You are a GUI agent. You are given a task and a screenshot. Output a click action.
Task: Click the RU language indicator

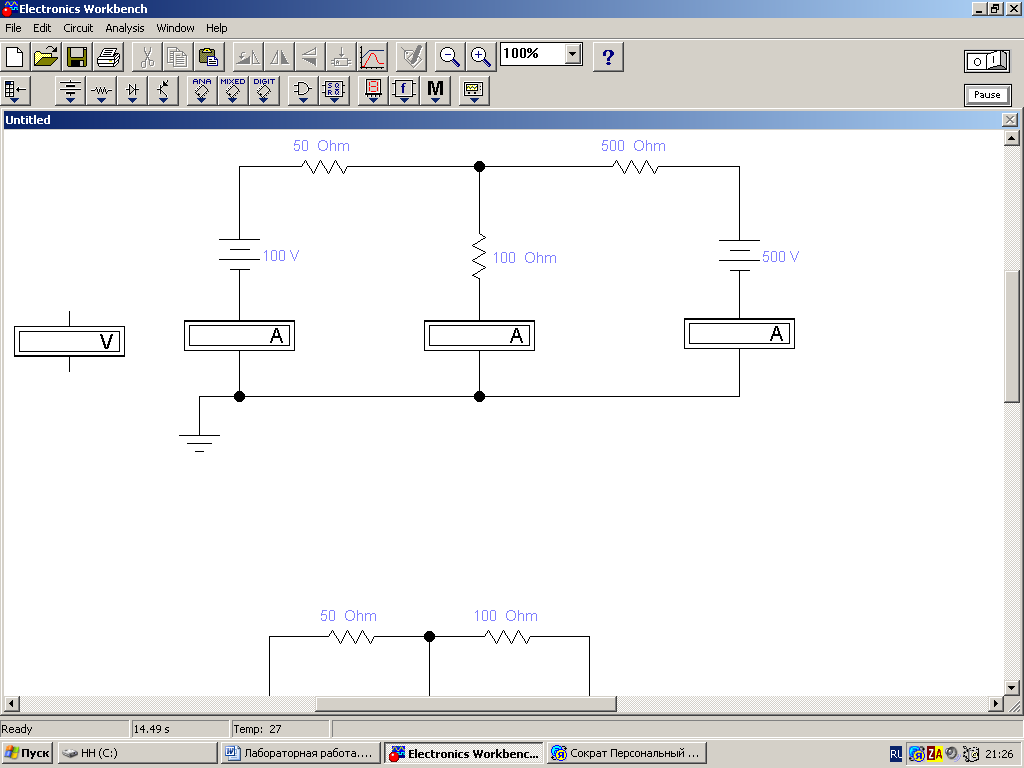896,754
